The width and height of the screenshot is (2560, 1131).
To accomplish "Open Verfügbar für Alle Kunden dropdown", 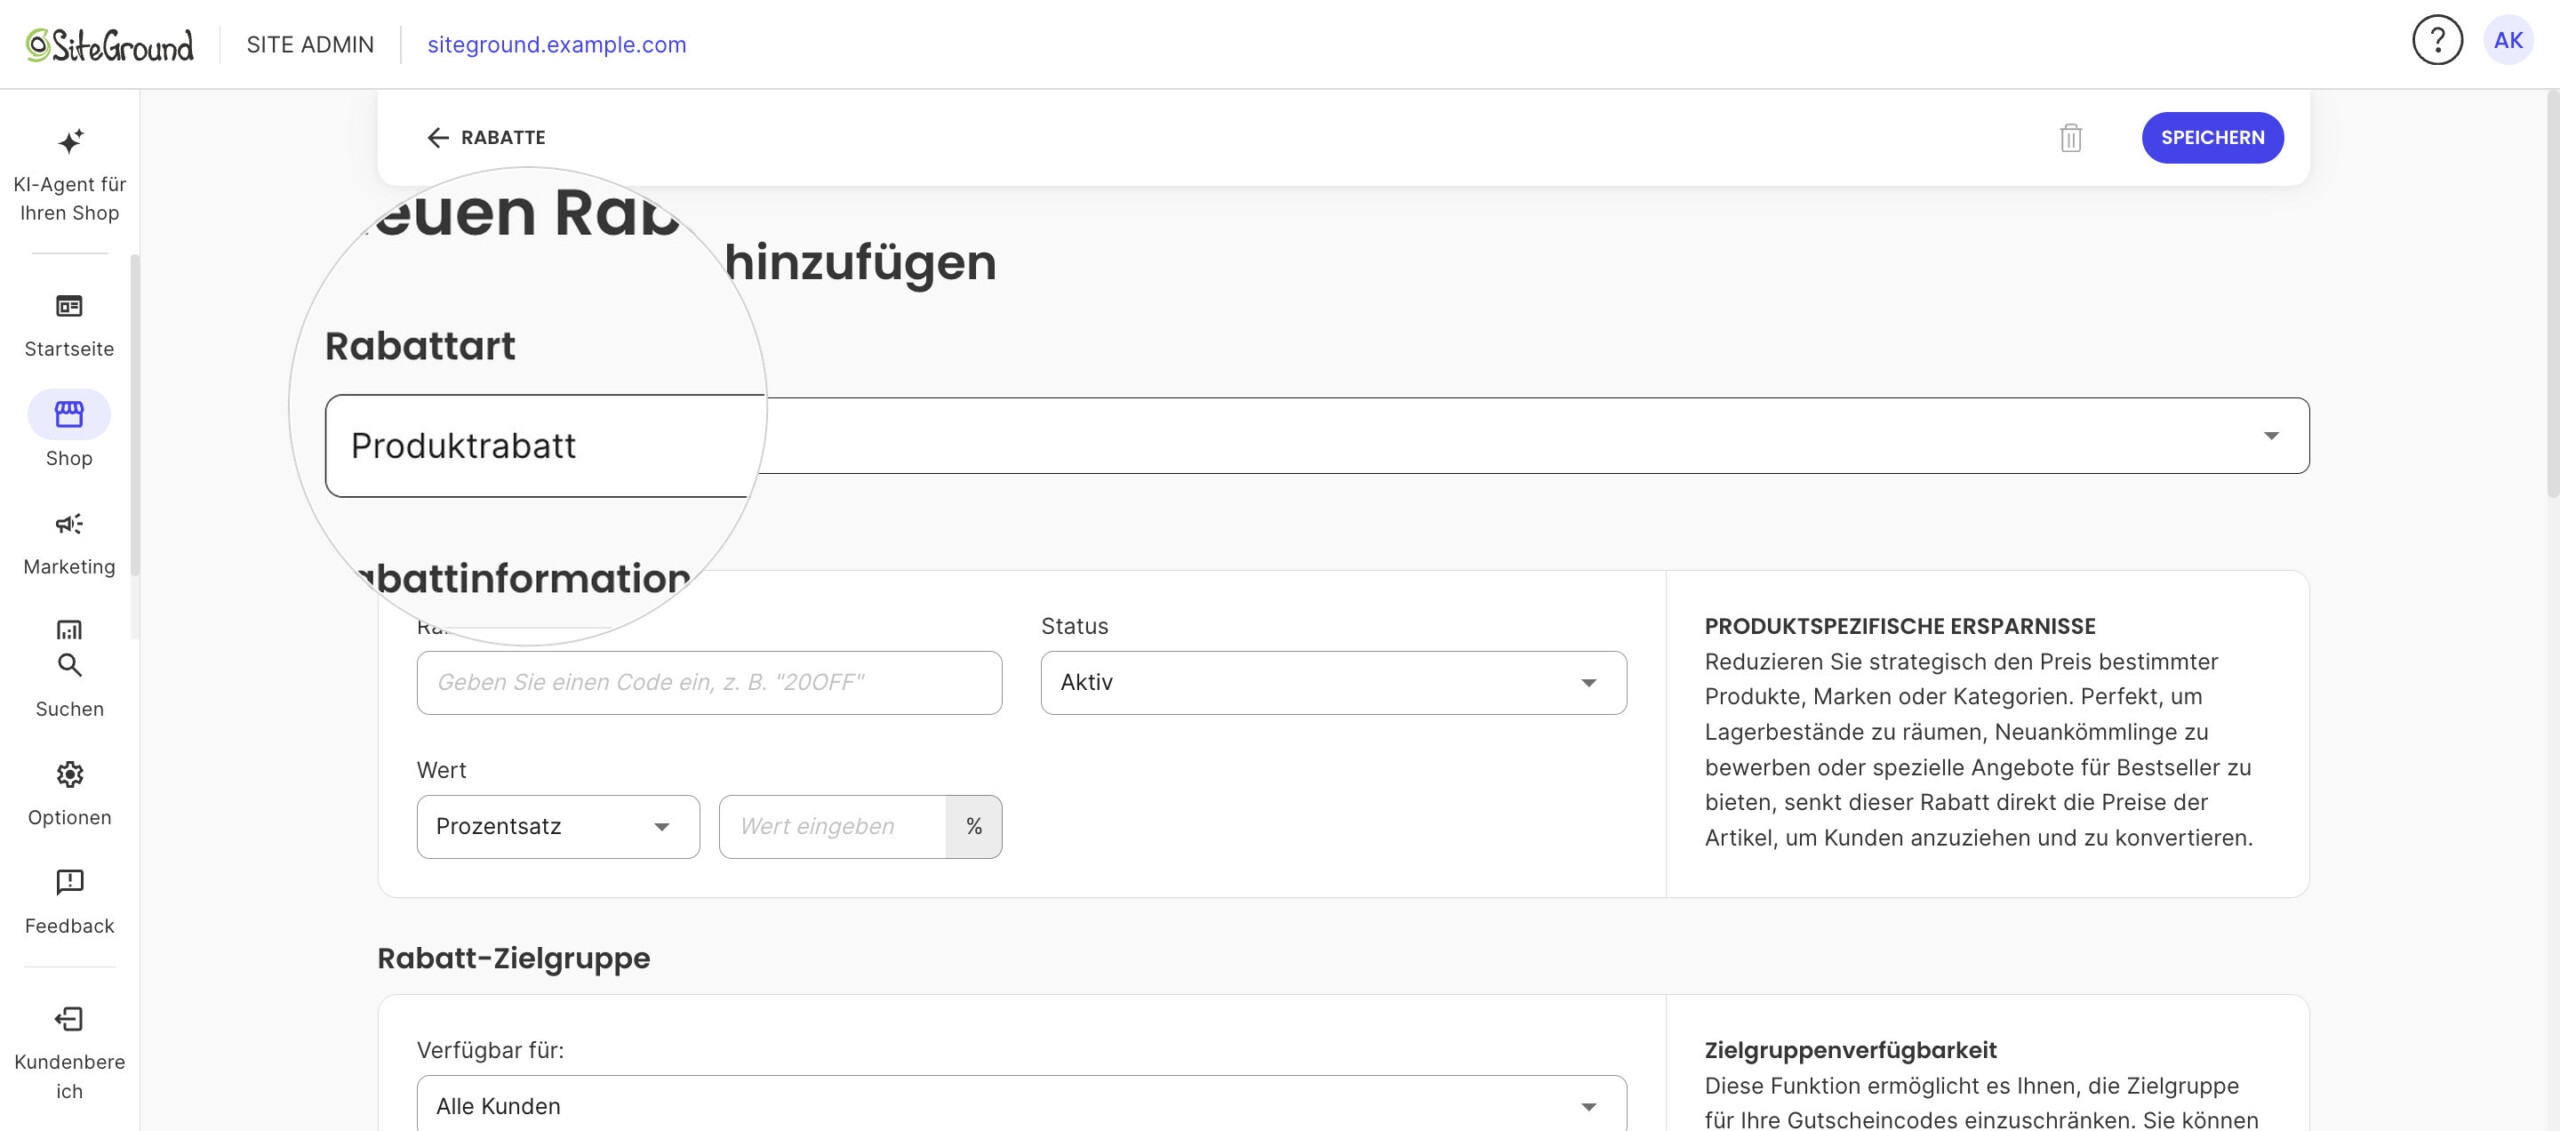I will [x=1021, y=1104].
